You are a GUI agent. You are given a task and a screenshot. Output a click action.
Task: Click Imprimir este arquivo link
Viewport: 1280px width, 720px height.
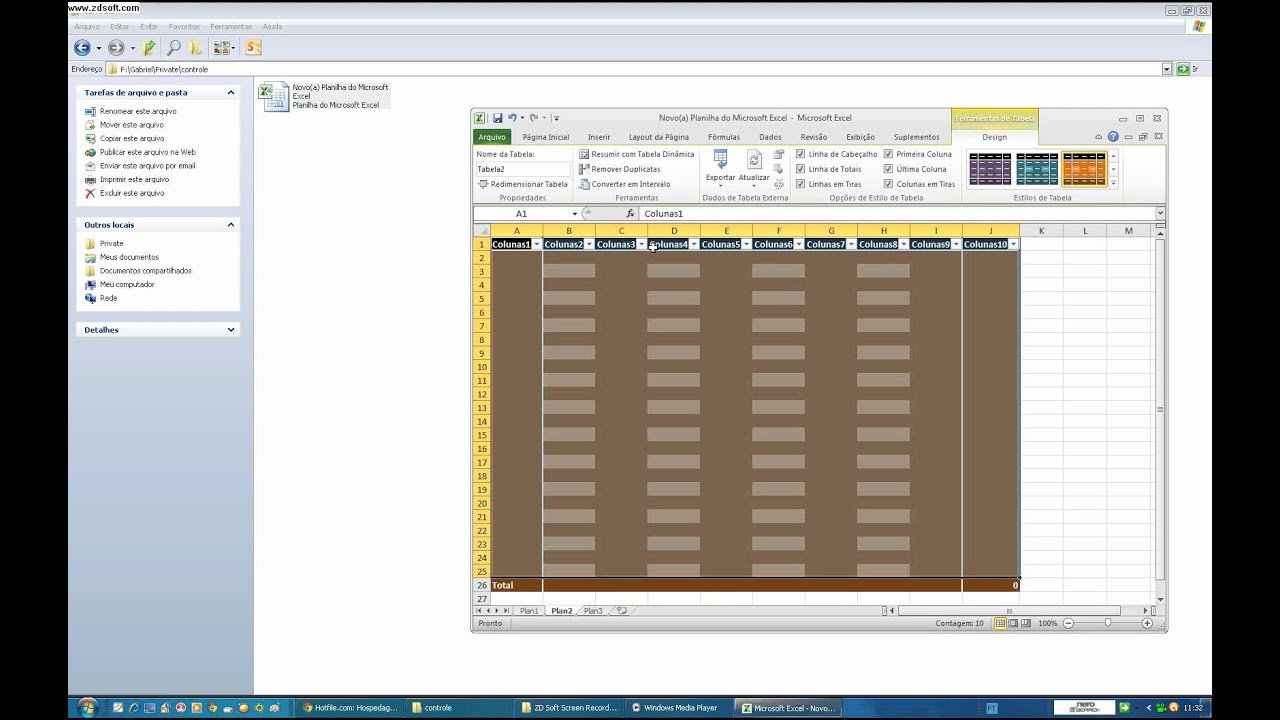point(134,179)
